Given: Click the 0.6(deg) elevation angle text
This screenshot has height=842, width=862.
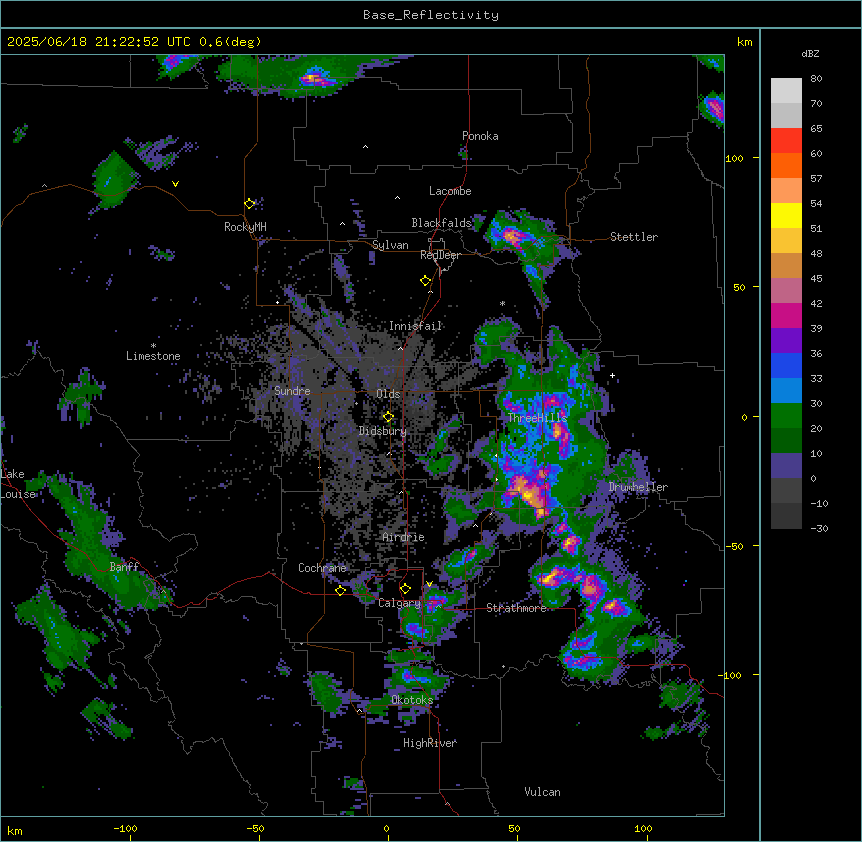Looking at the screenshot, I should pyautogui.click(x=230, y=42).
